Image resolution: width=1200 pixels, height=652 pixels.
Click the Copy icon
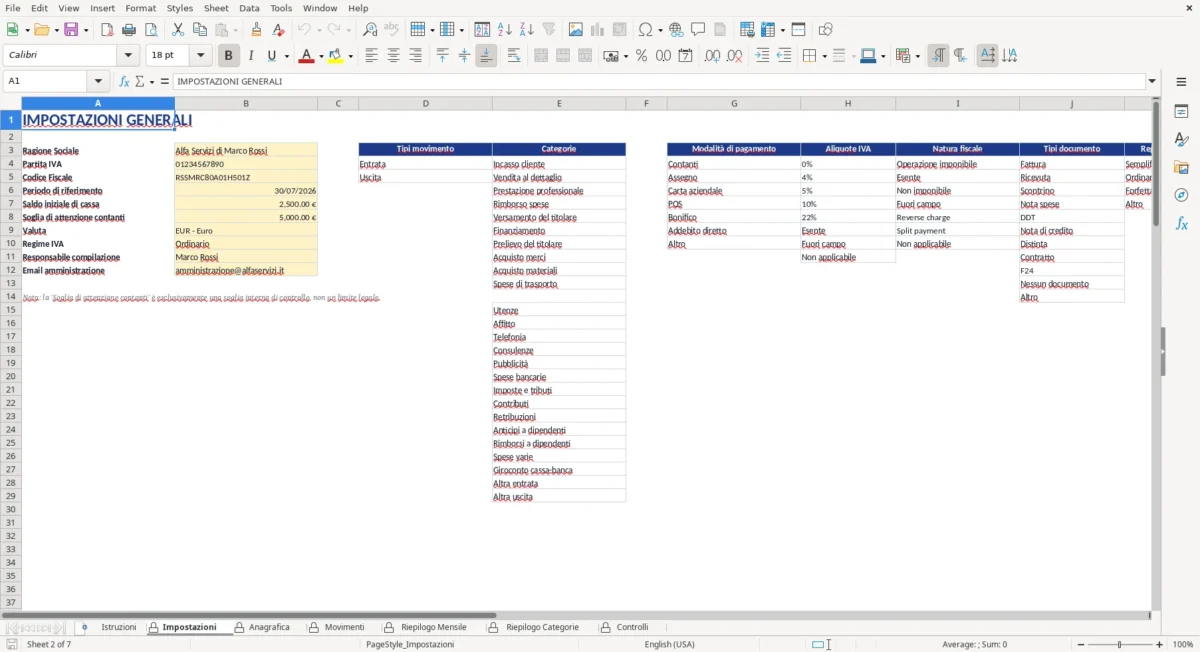pos(200,29)
